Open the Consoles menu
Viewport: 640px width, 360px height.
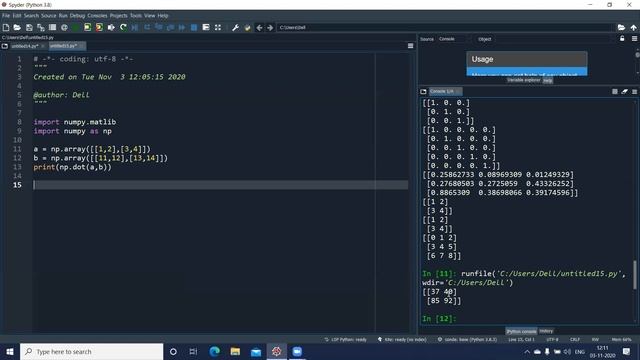click(97, 16)
